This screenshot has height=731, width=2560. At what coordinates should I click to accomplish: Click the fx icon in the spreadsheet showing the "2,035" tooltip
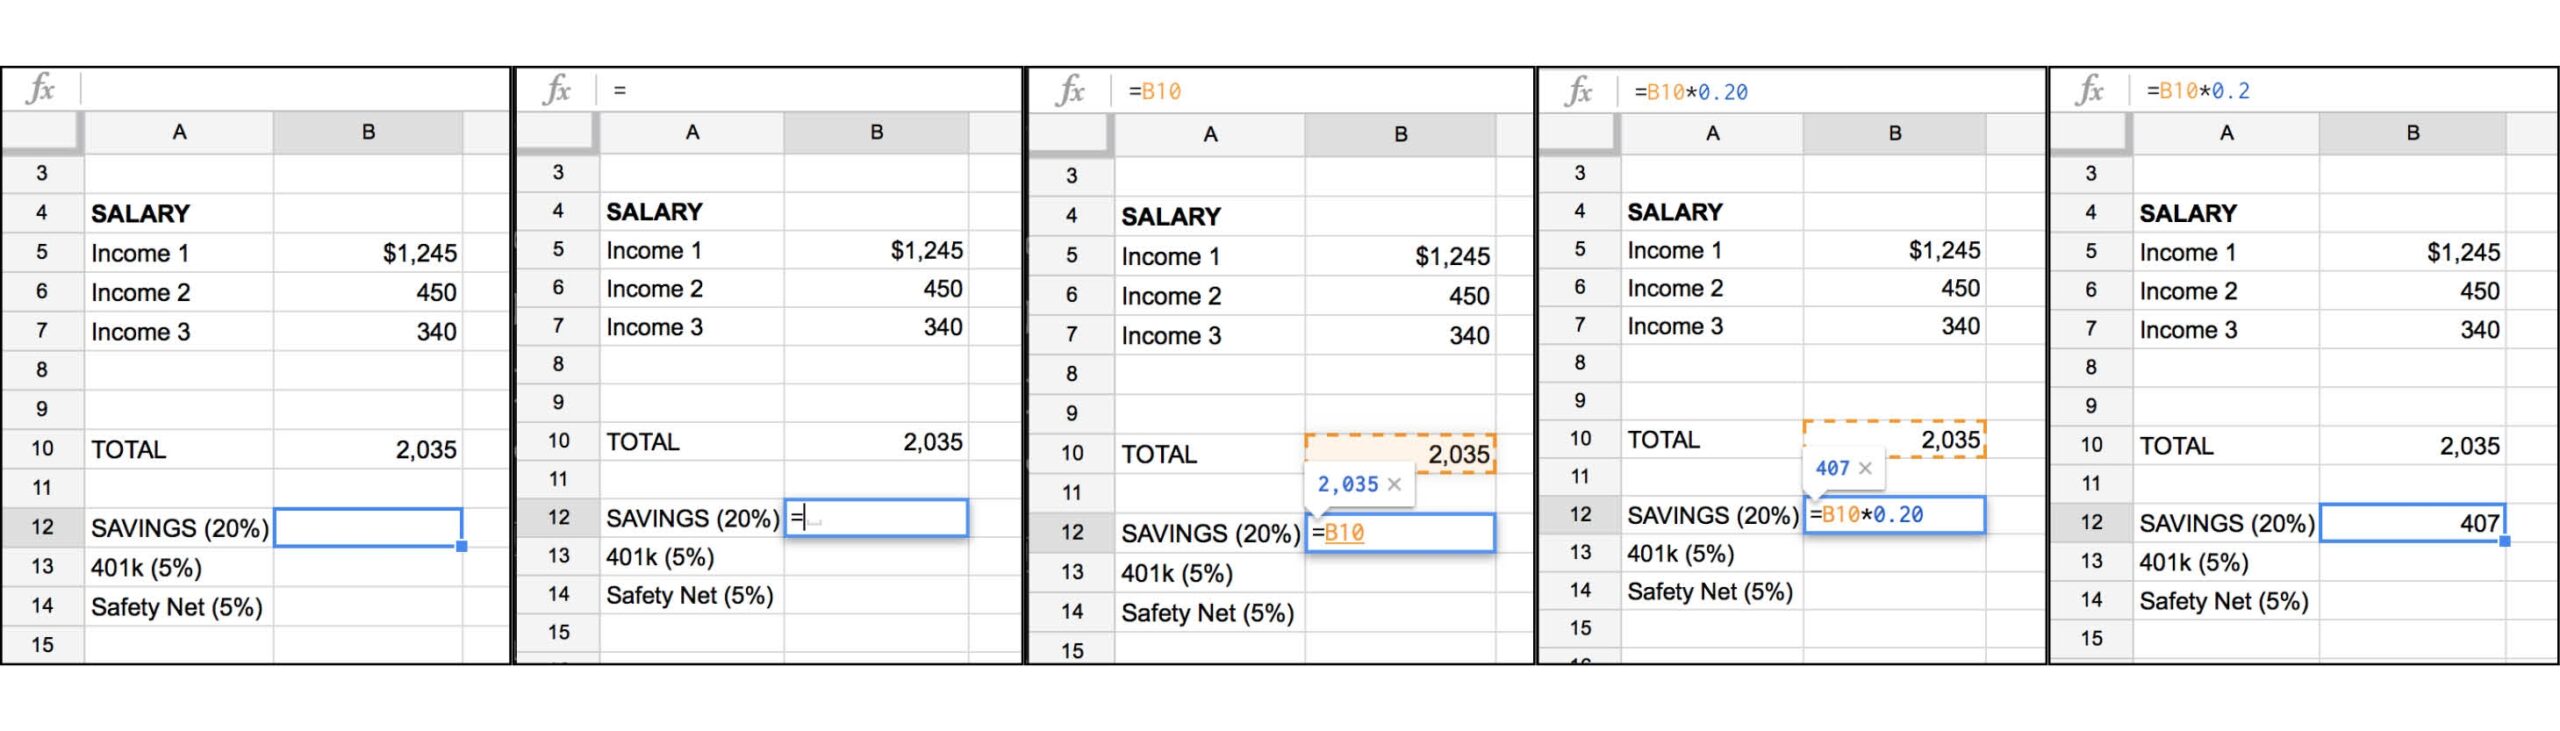[1070, 91]
